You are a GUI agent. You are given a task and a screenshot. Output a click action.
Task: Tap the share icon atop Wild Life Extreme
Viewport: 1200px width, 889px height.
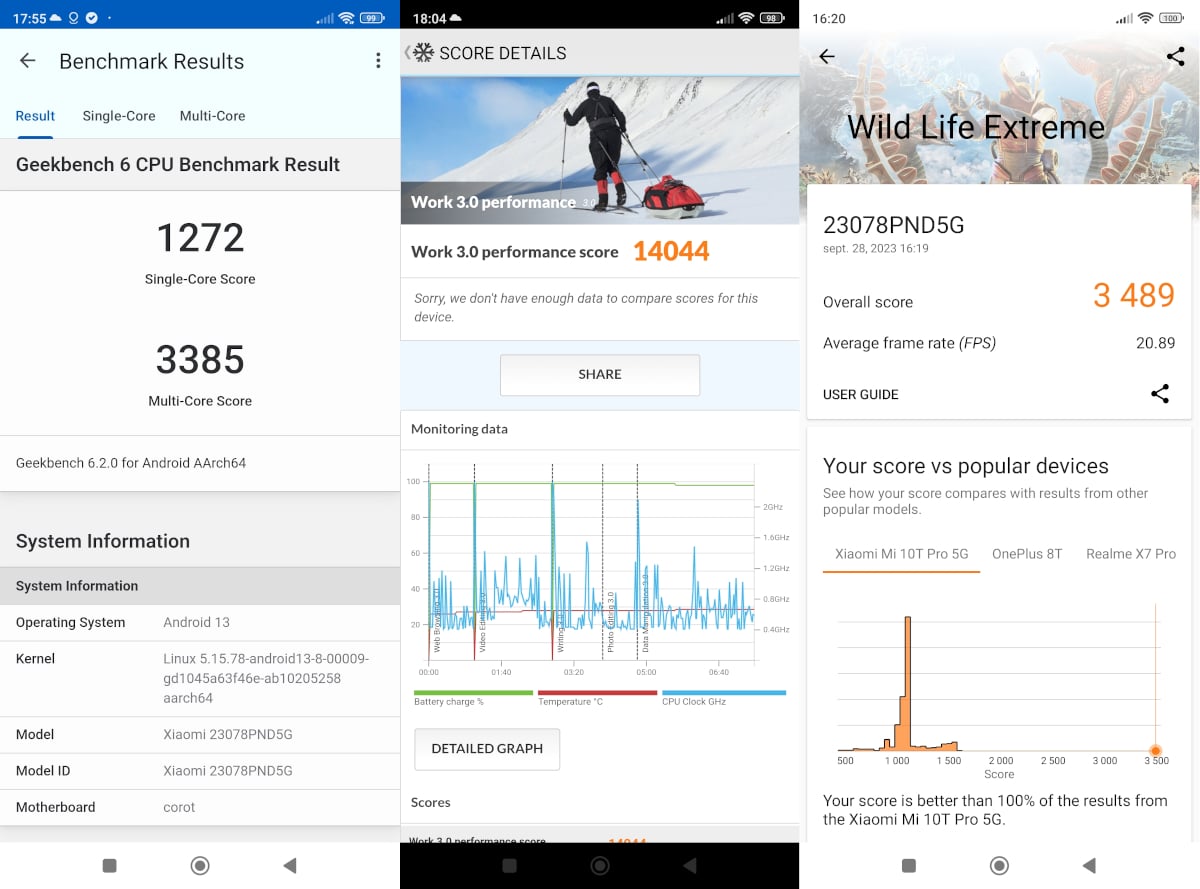pos(1175,57)
